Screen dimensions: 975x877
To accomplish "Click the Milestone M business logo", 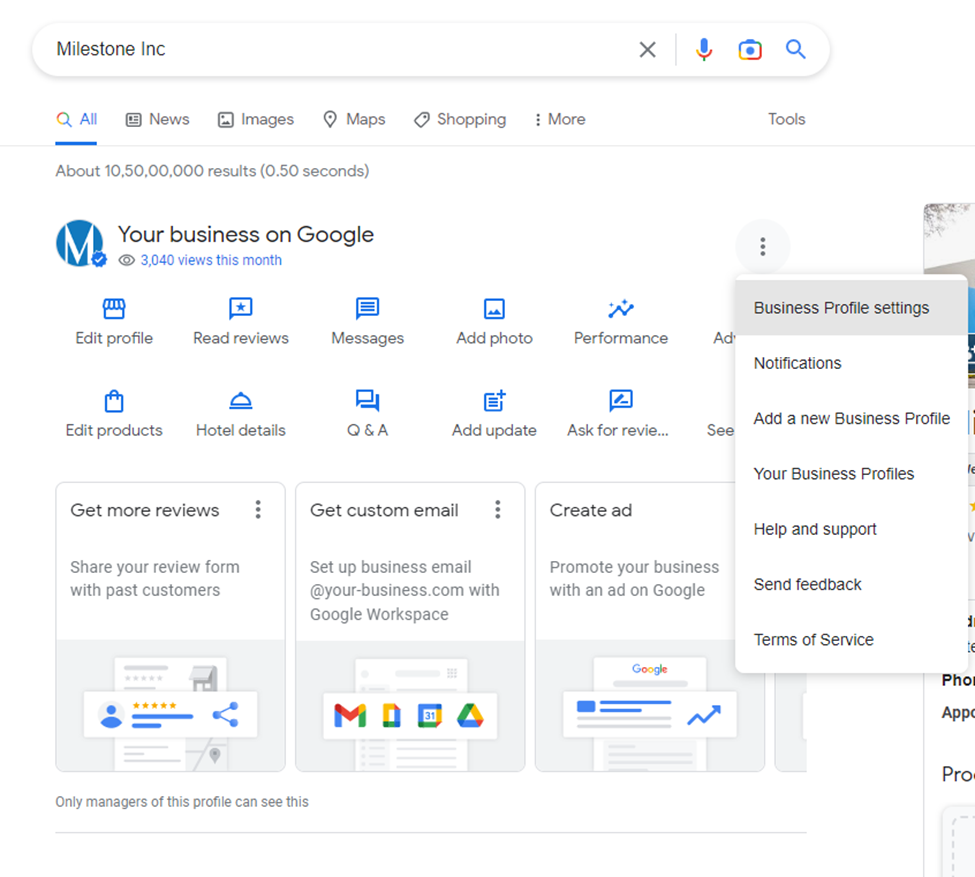I will click(80, 244).
